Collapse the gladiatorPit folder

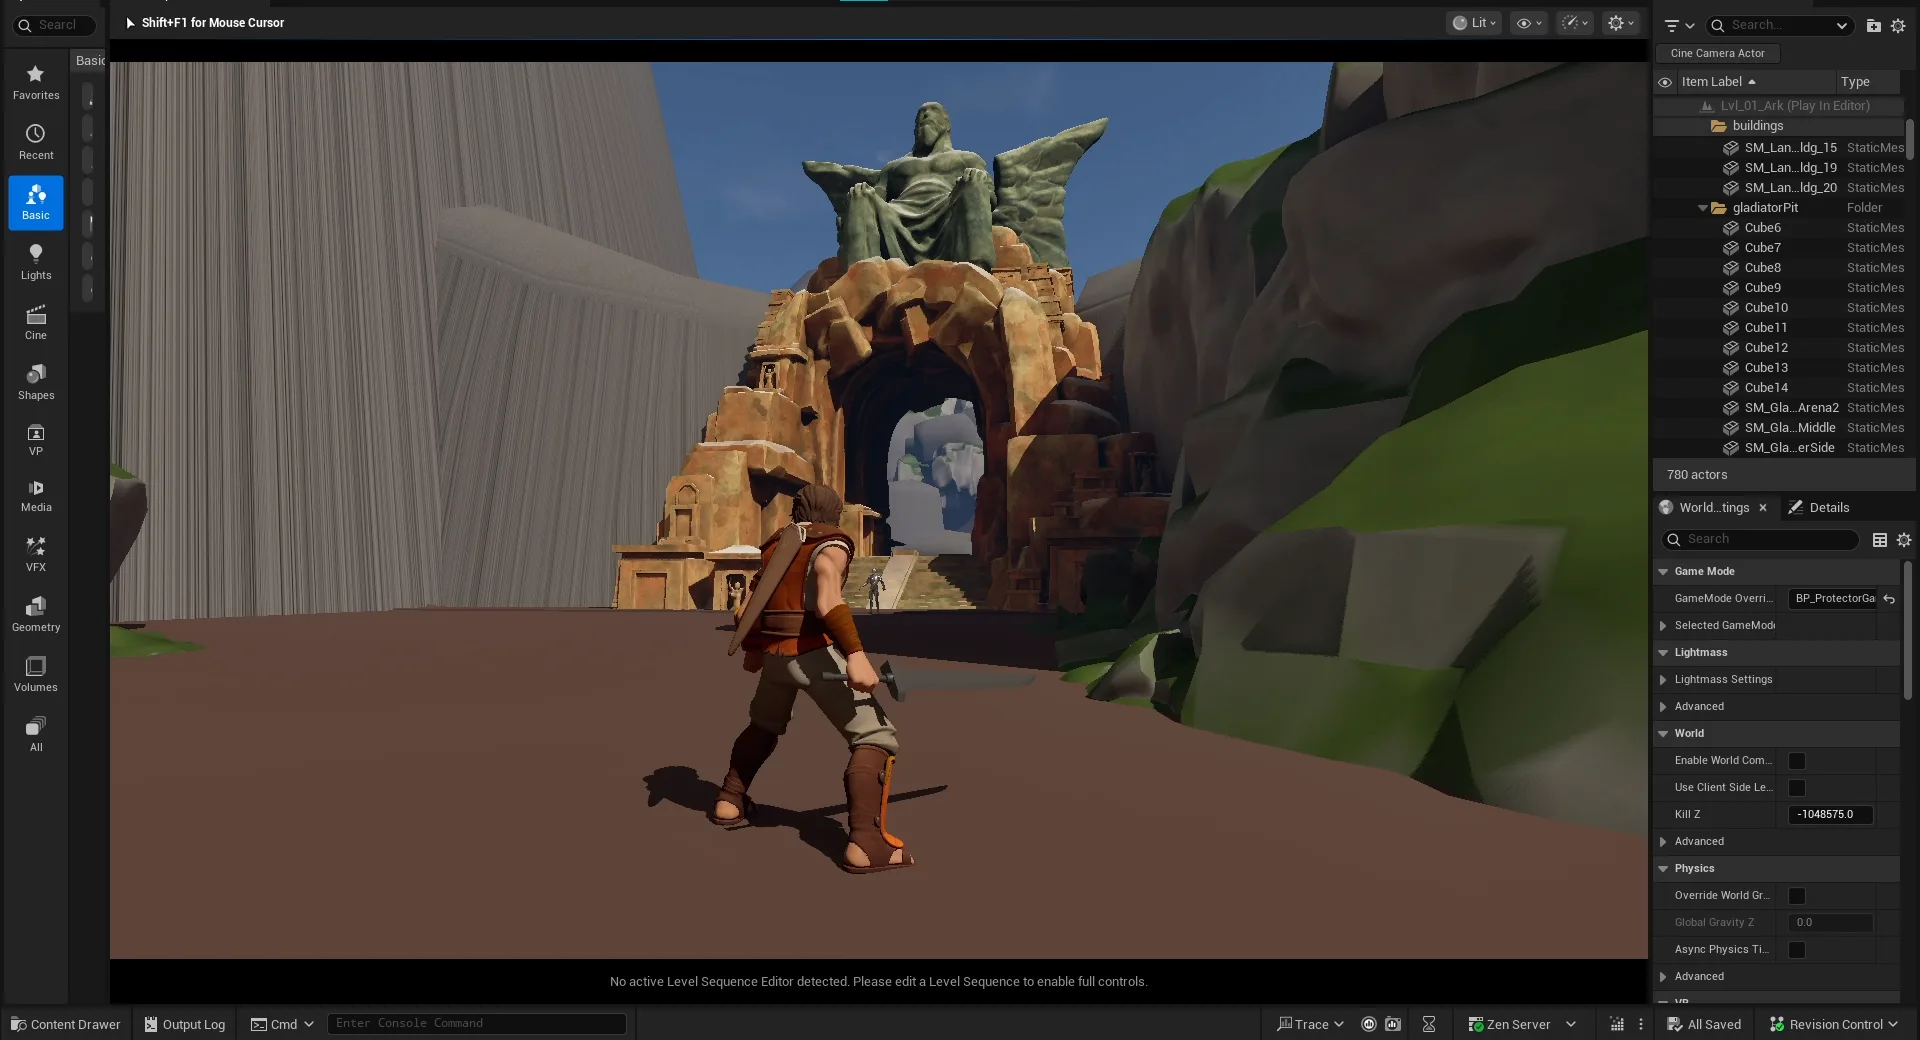[1703, 208]
